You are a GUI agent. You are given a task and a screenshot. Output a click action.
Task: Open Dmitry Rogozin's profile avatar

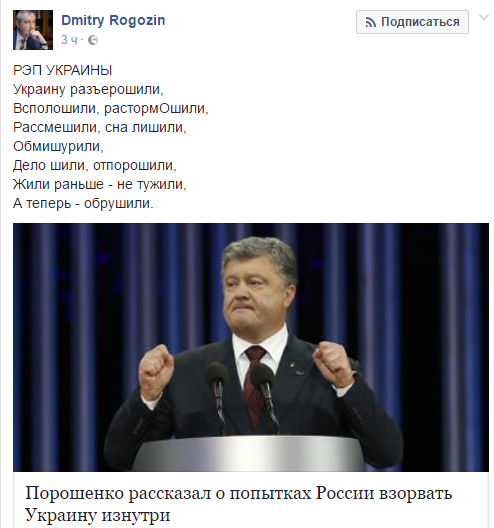click(x=33, y=30)
